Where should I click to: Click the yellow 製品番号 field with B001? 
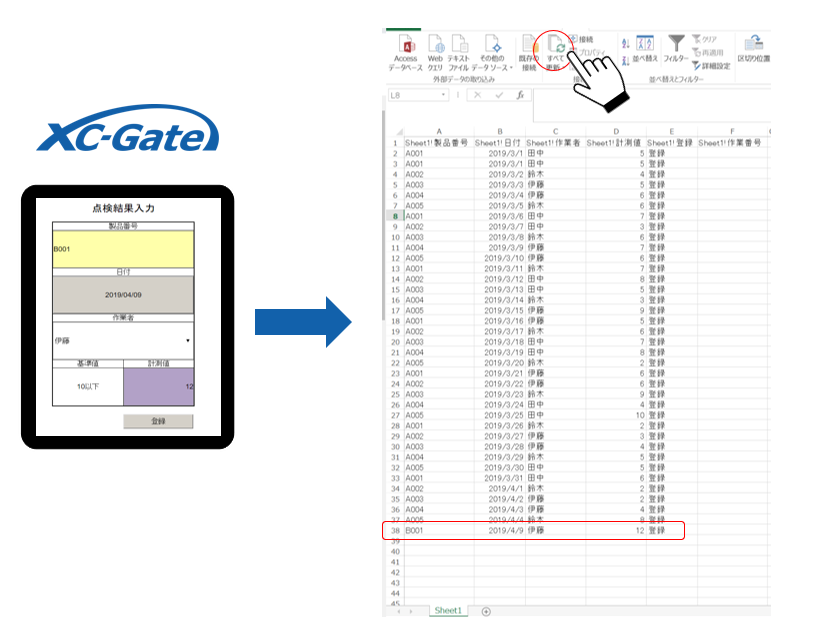[x=123, y=250]
